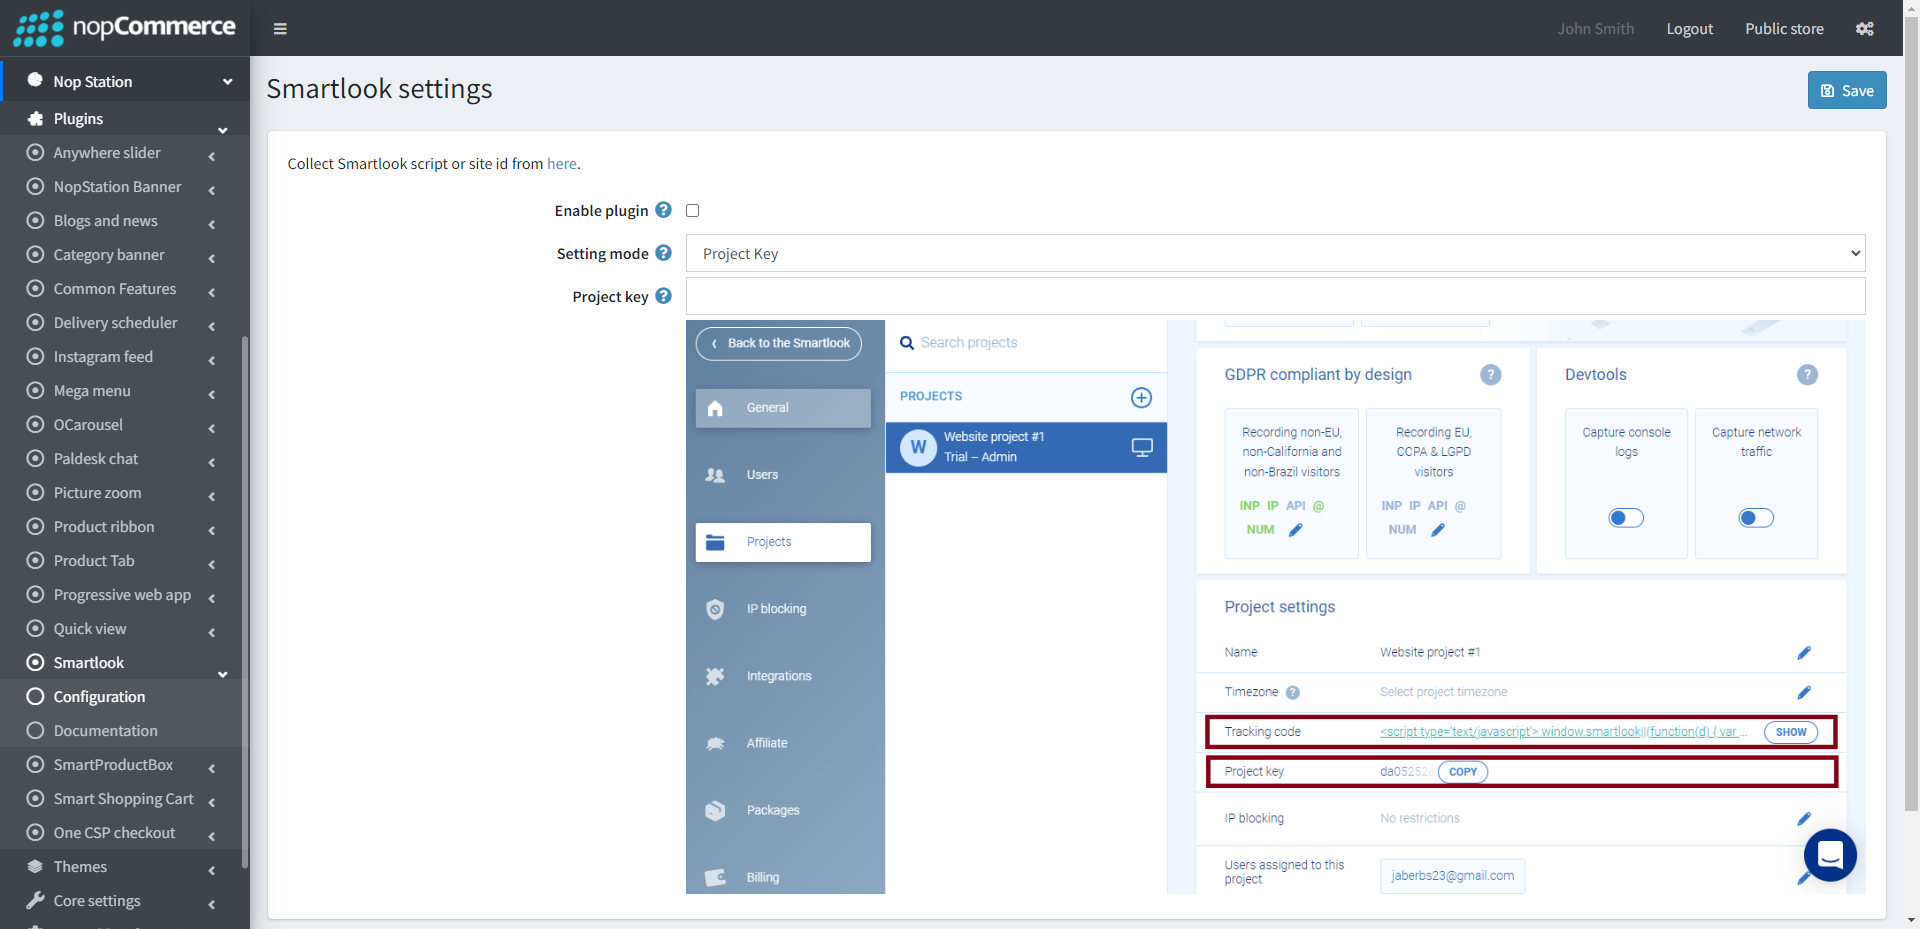
Task: Click Setting mode help question icon
Action: pyautogui.click(x=663, y=253)
